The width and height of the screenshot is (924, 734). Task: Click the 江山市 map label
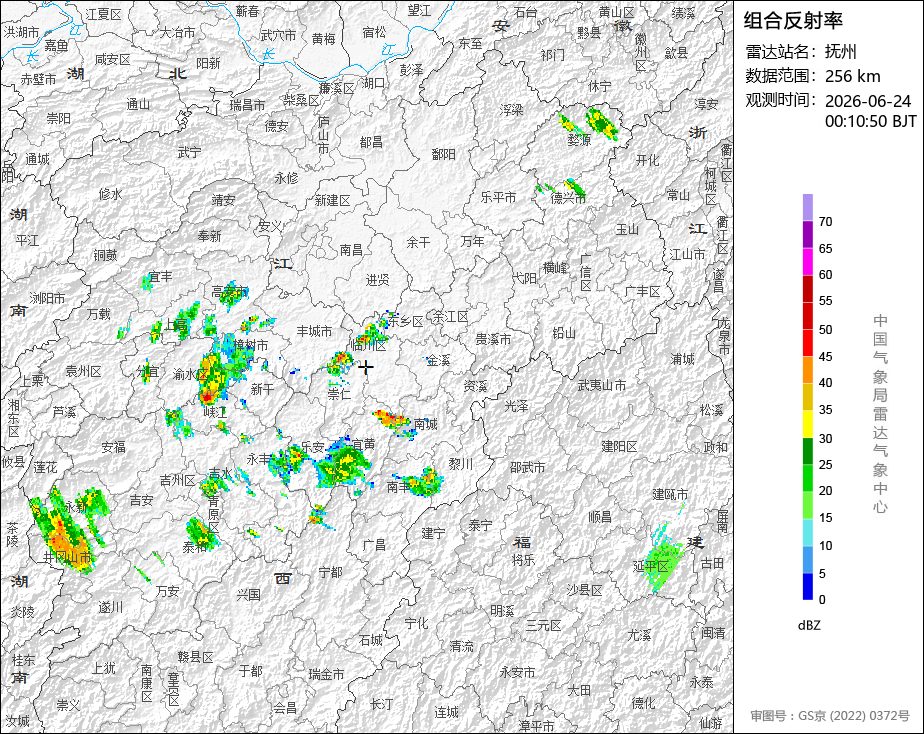click(x=687, y=254)
